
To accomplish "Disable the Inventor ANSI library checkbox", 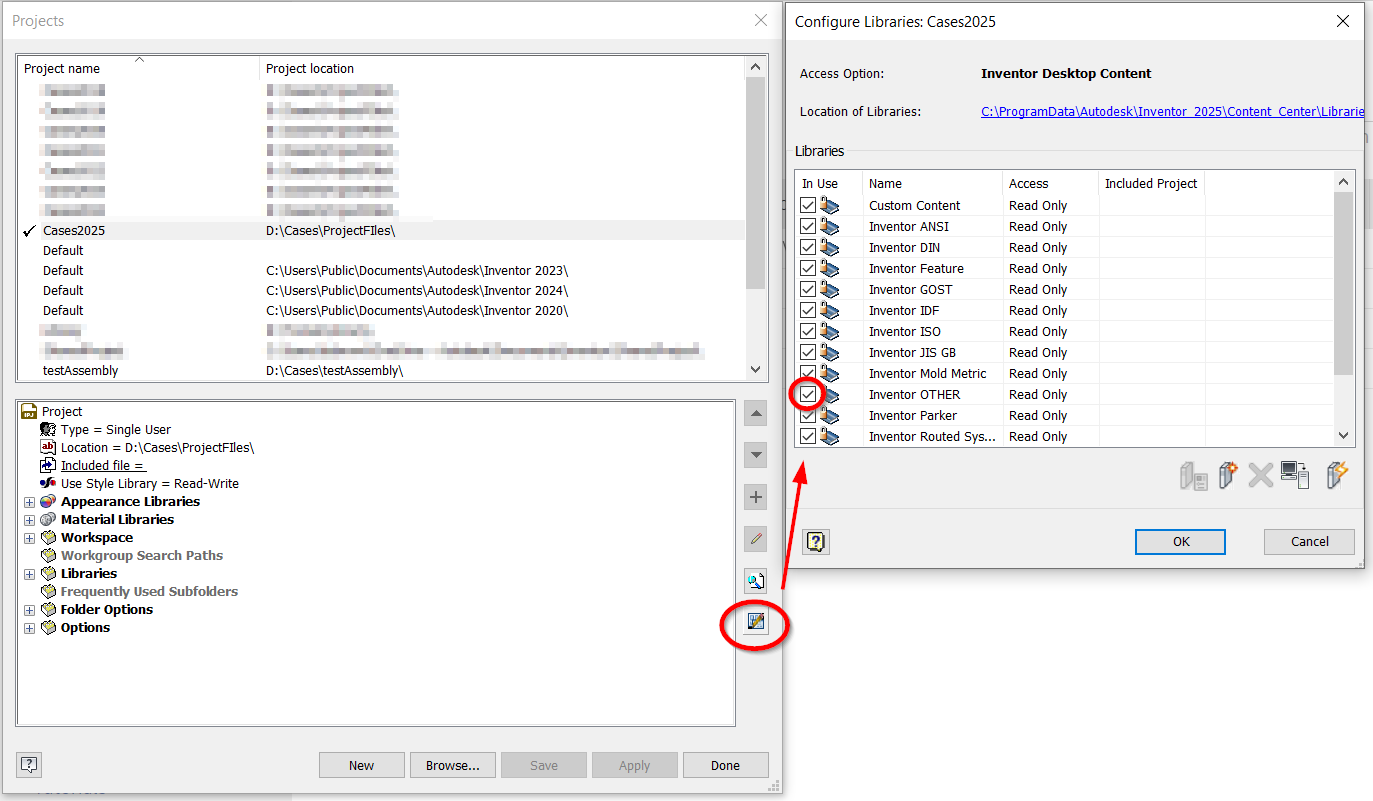I will coord(807,226).
